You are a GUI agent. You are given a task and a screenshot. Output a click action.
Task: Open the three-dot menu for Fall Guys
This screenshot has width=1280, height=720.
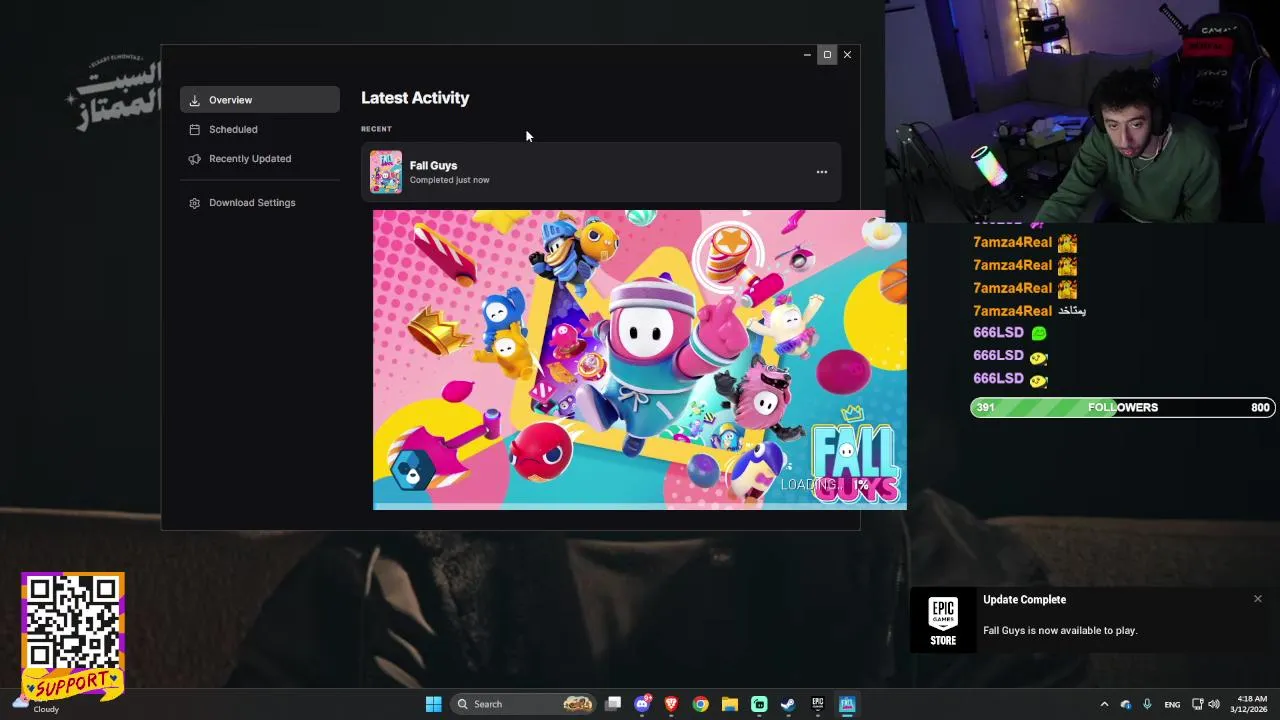822,172
